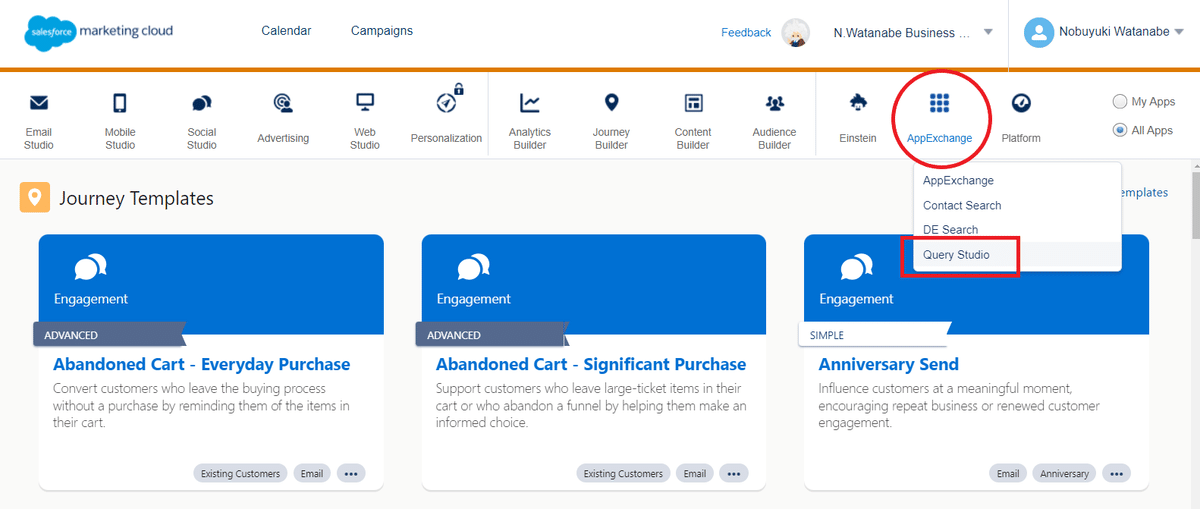Open Nobuyuki Watanabe user menu arrow
This screenshot has height=509, width=1200.
point(1178,32)
